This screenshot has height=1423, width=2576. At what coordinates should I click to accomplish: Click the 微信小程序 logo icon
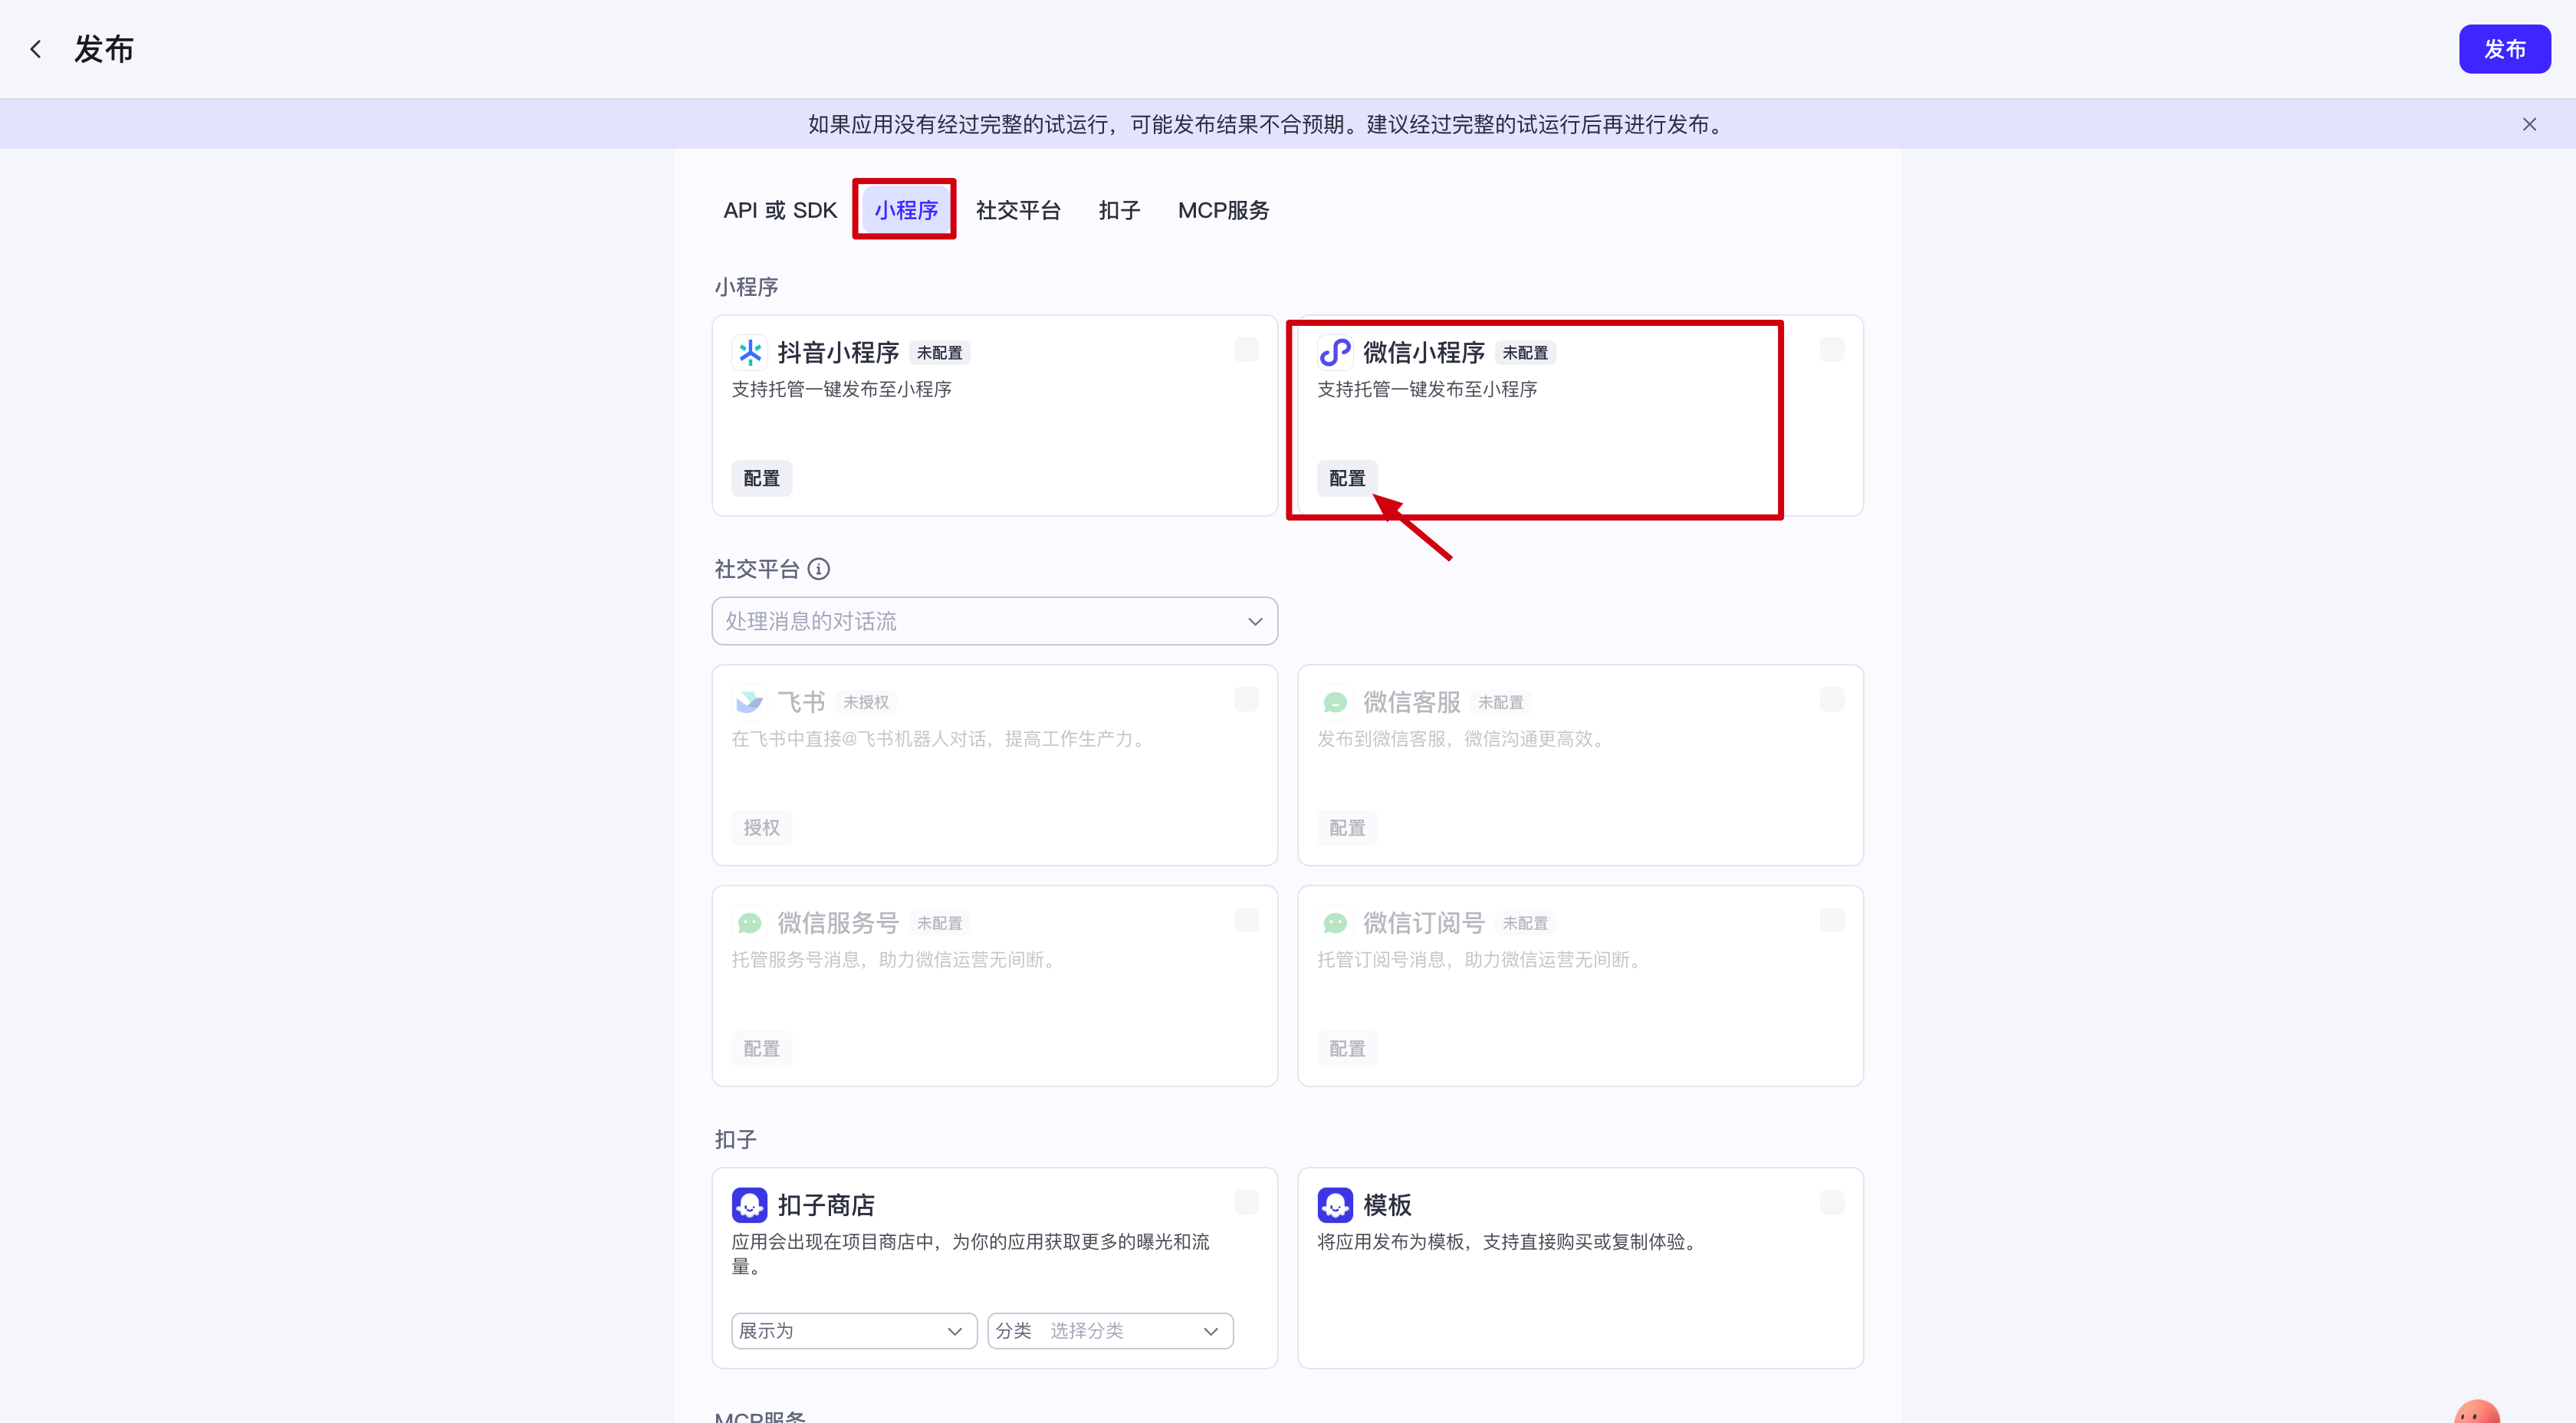(x=1334, y=352)
